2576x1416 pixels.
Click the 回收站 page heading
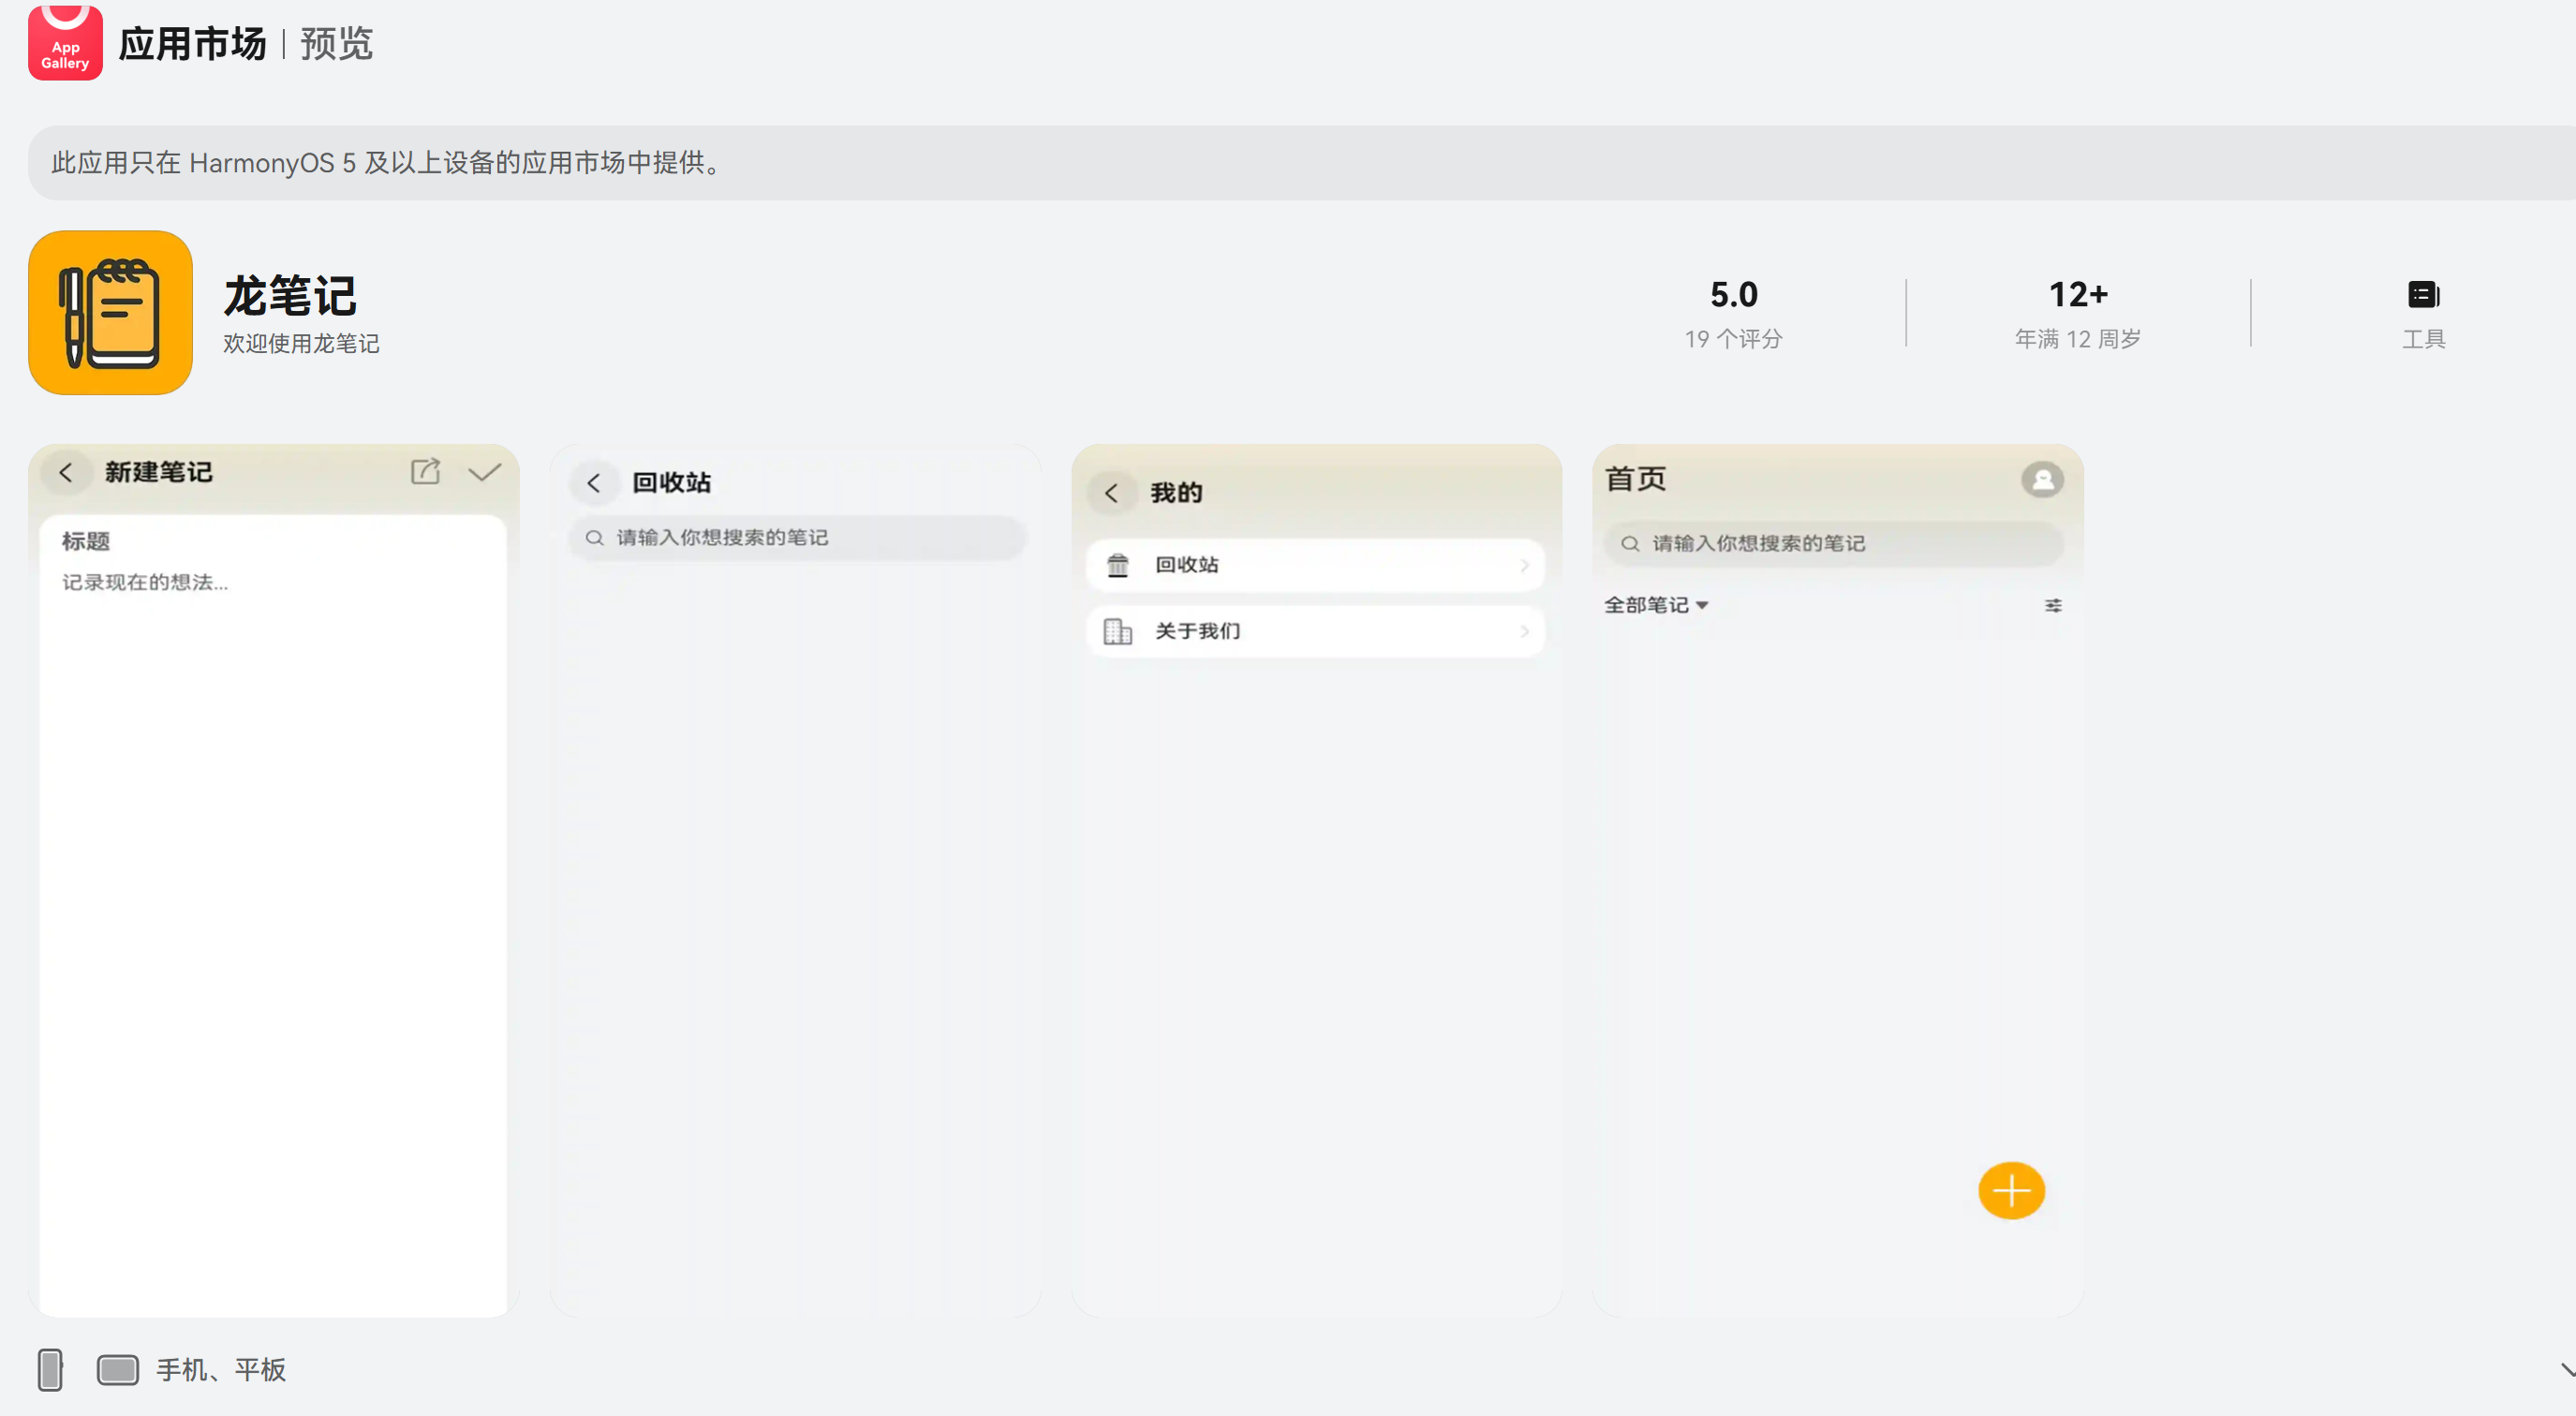tap(672, 483)
